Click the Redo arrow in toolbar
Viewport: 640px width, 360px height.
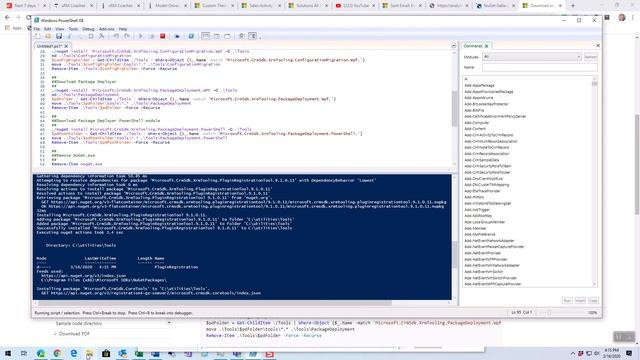point(127,36)
